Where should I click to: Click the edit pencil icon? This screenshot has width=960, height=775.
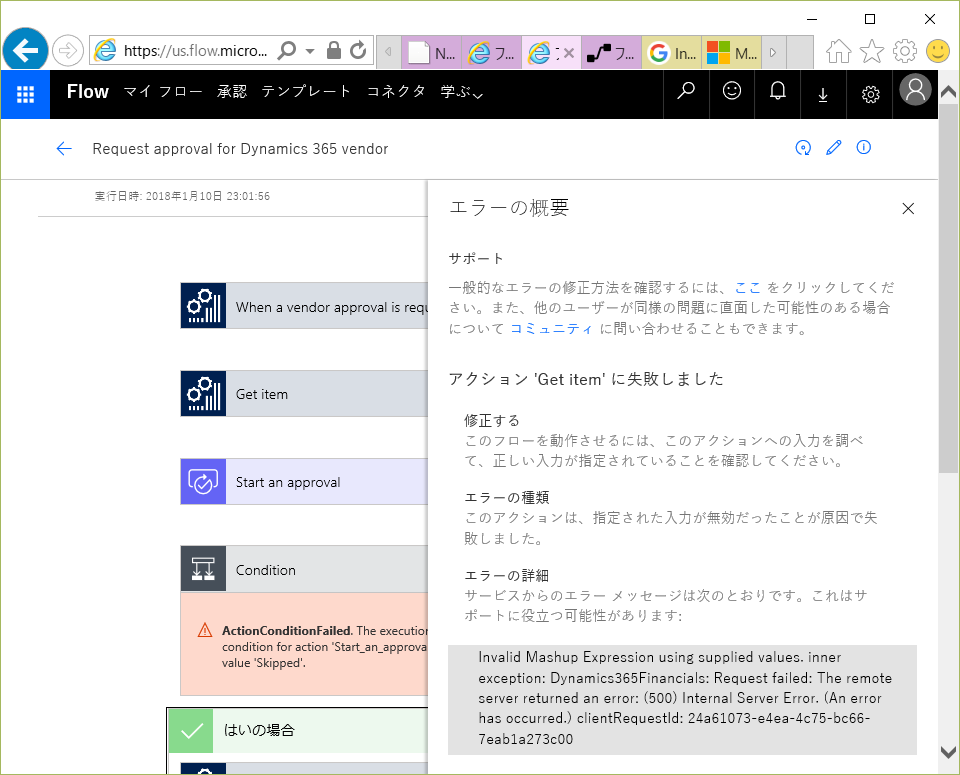tap(833, 148)
